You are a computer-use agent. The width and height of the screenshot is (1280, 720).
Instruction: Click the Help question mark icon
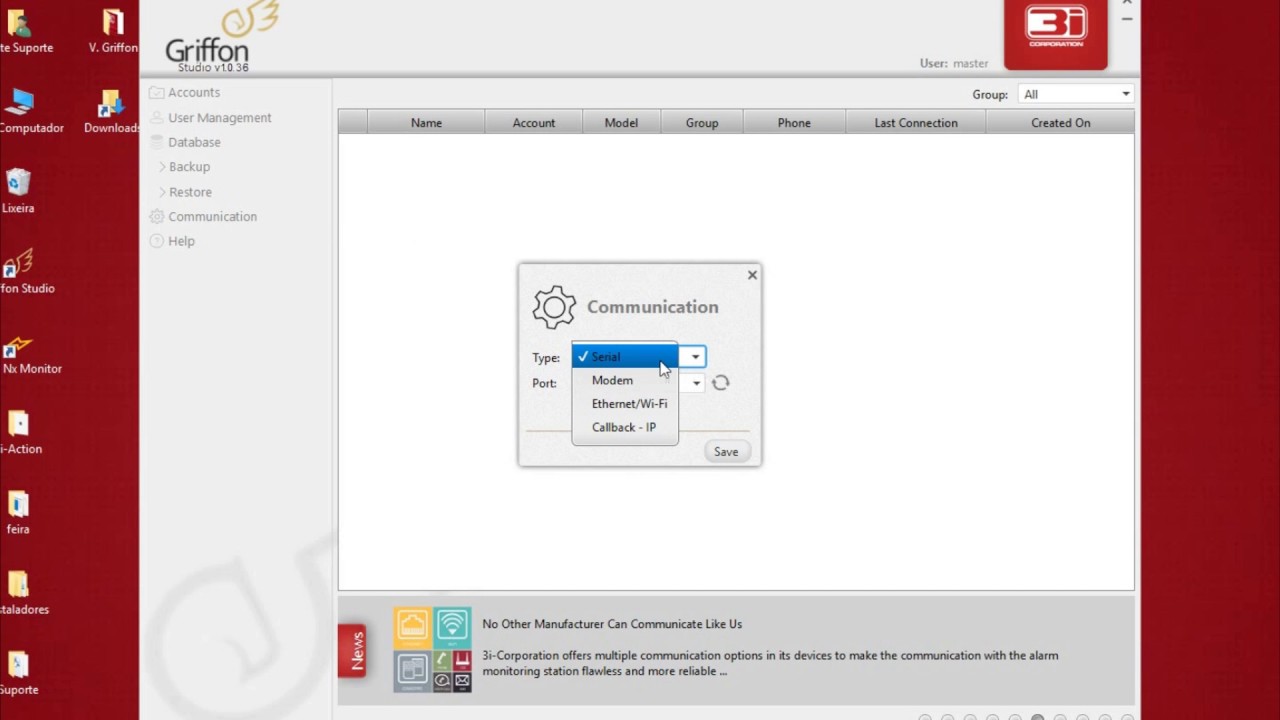[x=156, y=241]
